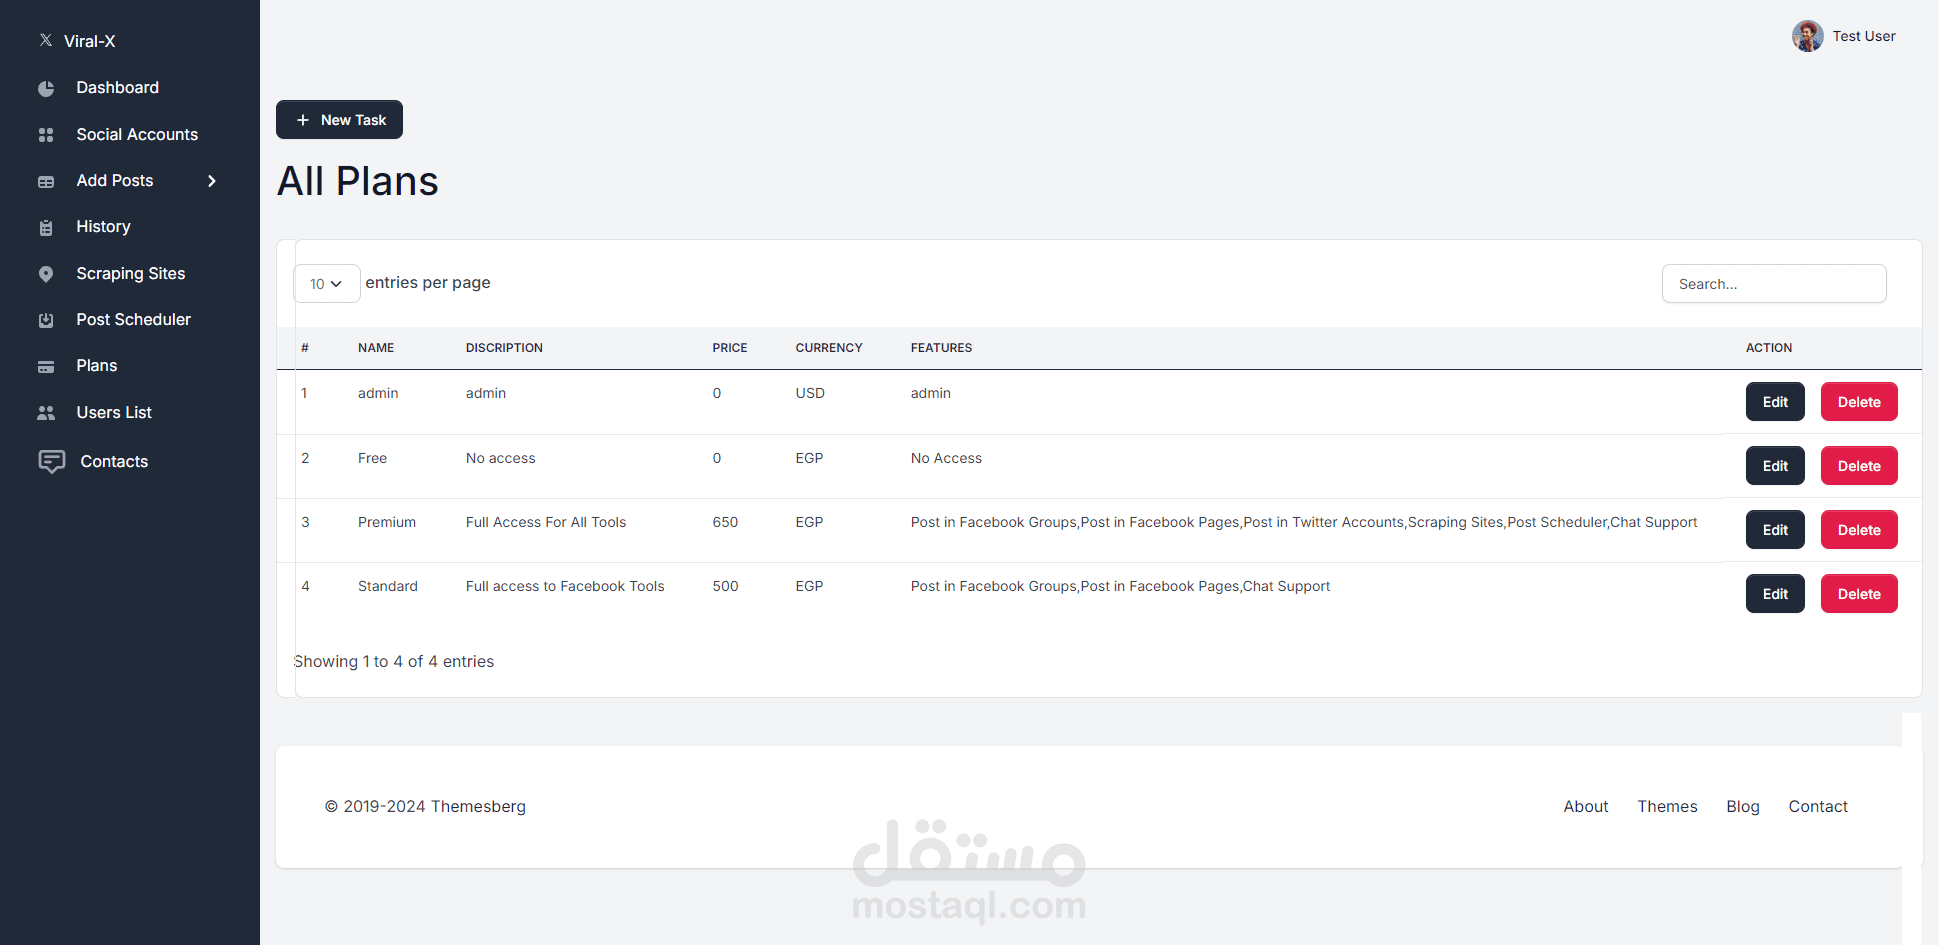The image size is (1939, 945).
Task: Click the Dashboard pie chart icon
Action: 46,88
